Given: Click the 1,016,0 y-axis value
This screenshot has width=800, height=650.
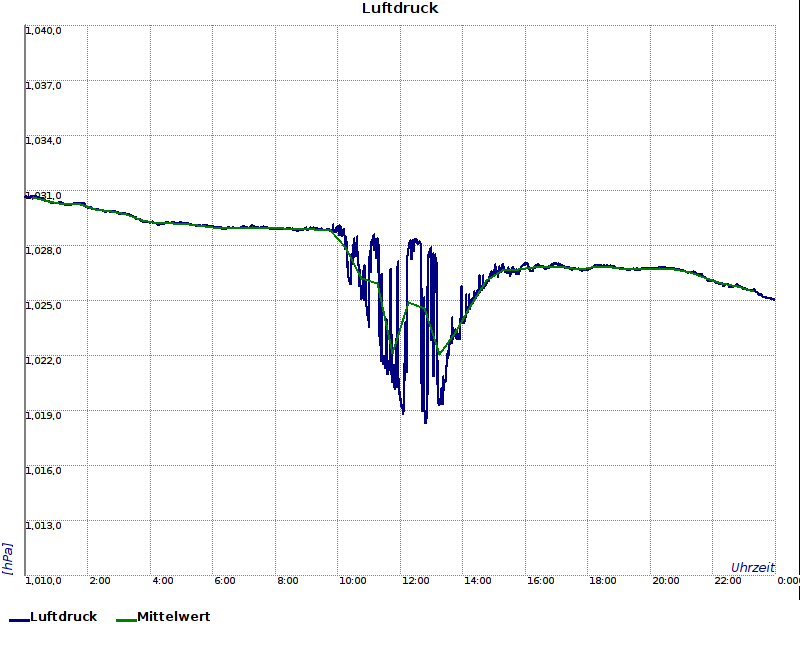Looking at the screenshot, I should coord(43,470).
